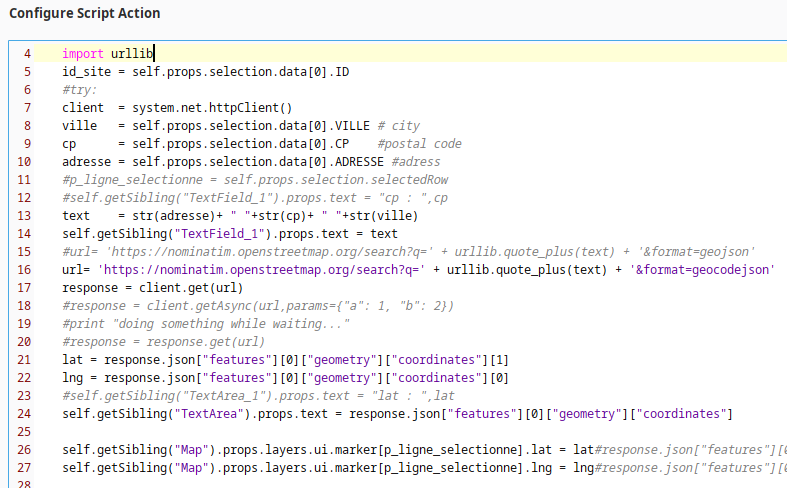Click 'client = system.net.httpClient()' line

(177, 108)
